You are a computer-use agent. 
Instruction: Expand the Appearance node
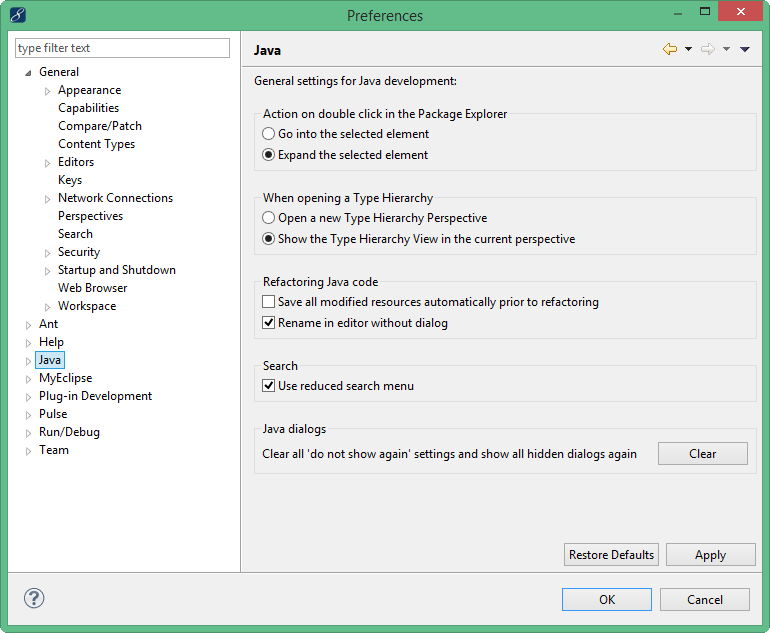point(47,91)
